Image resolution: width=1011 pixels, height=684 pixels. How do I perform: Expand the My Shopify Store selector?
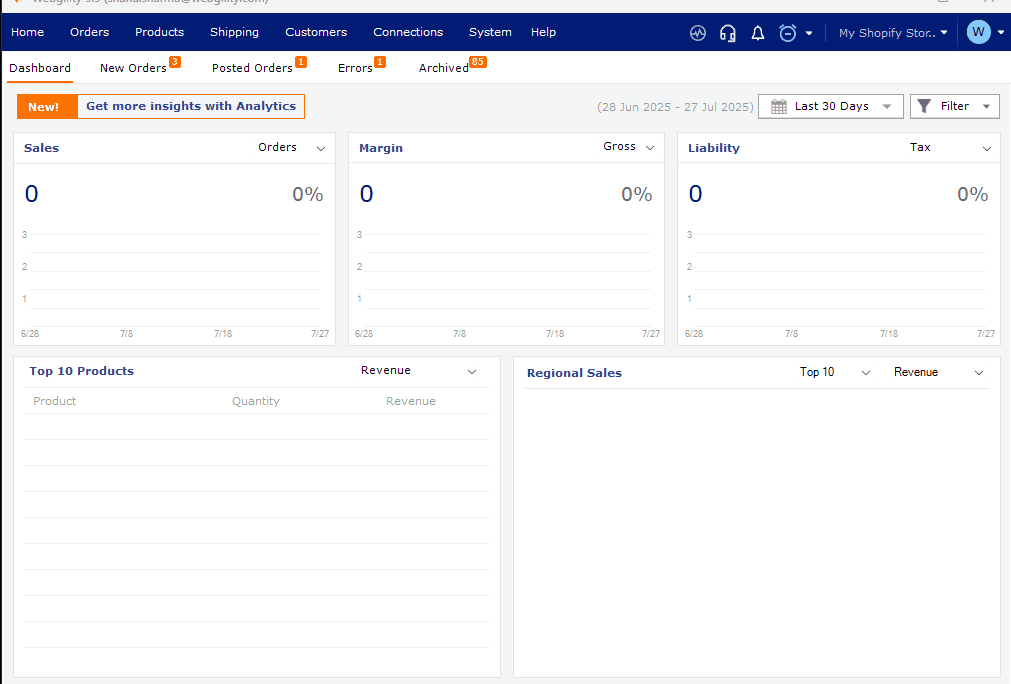click(892, 33)
